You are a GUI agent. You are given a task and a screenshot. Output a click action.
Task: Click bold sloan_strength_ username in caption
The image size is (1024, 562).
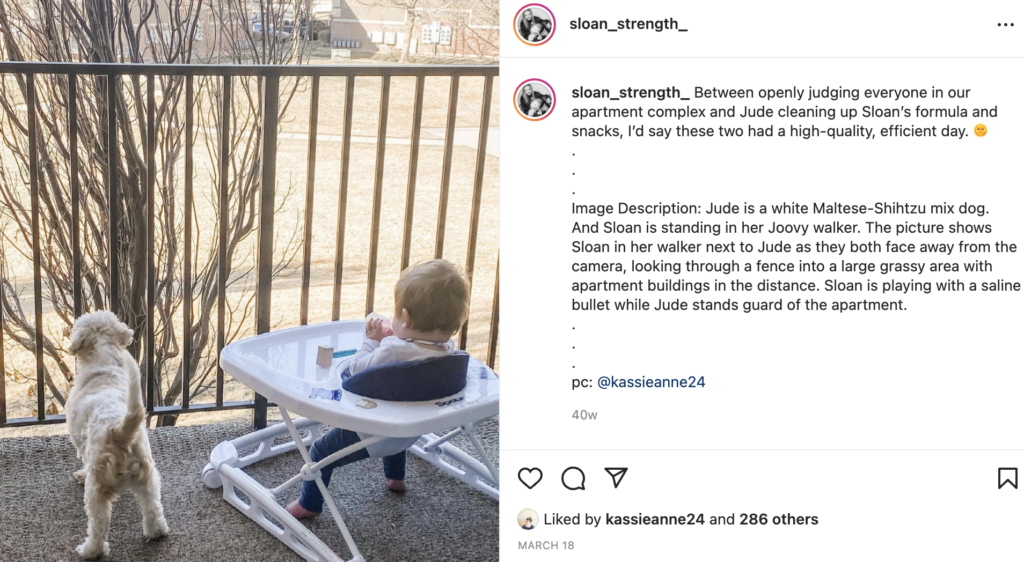pyautogui.click(x=630, y=93)
